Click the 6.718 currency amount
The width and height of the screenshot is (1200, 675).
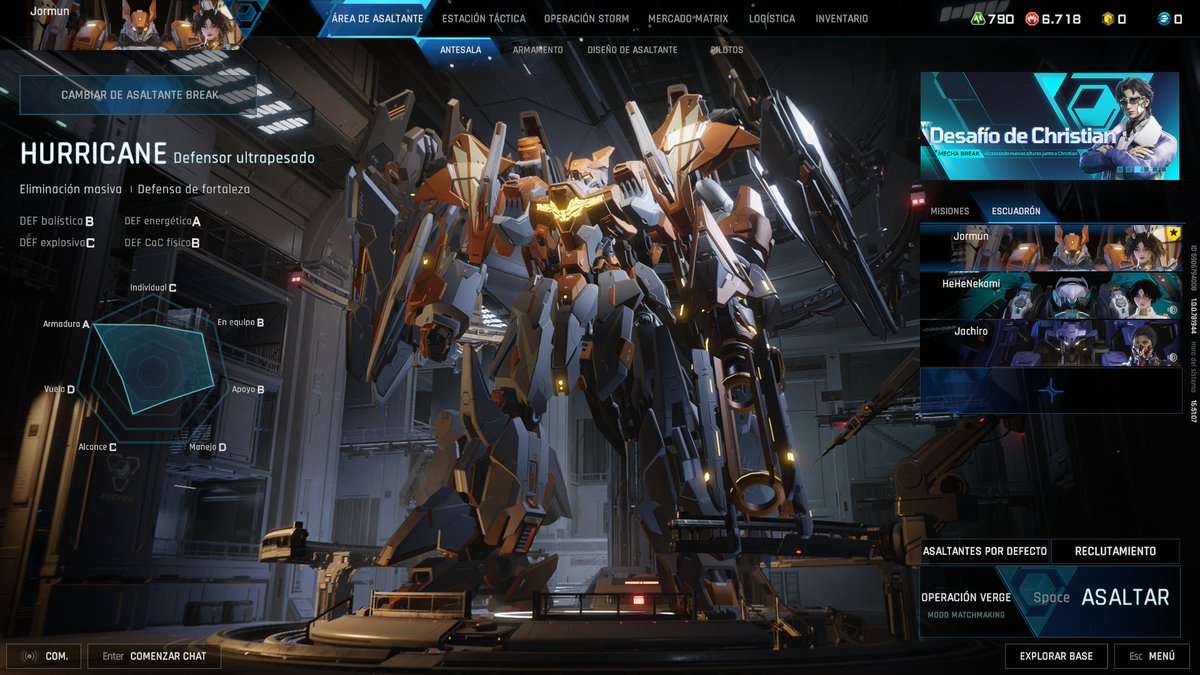[1062, 19]
